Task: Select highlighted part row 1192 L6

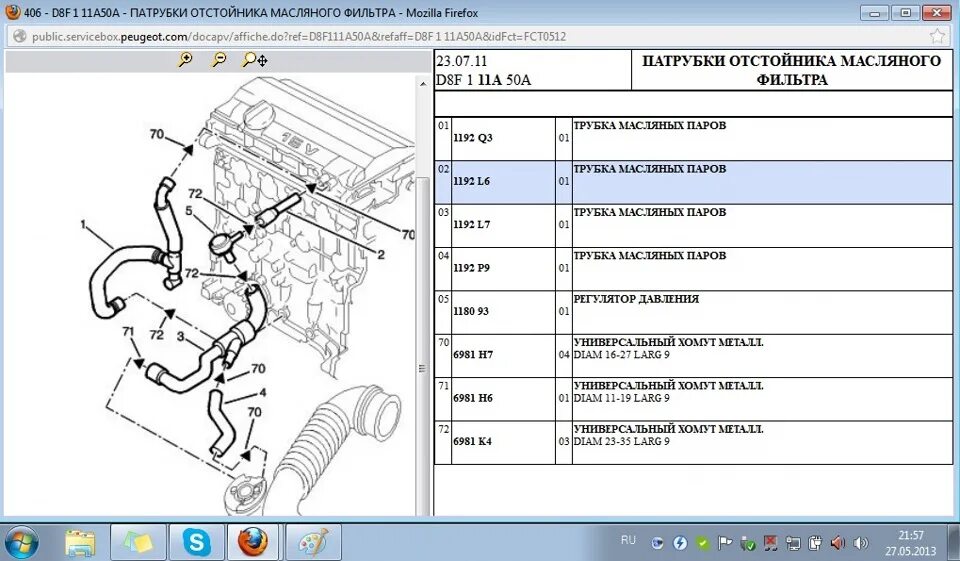Action: click(x=693, y=181)
